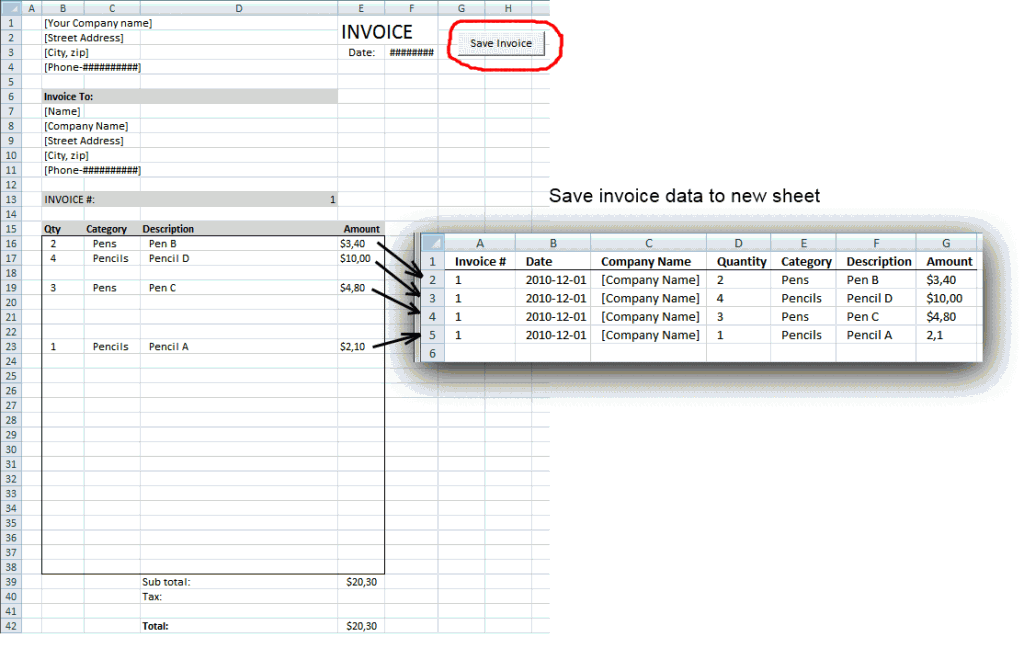
Task: Click the INVOICE title cell
Action: [x=377, y=32]
